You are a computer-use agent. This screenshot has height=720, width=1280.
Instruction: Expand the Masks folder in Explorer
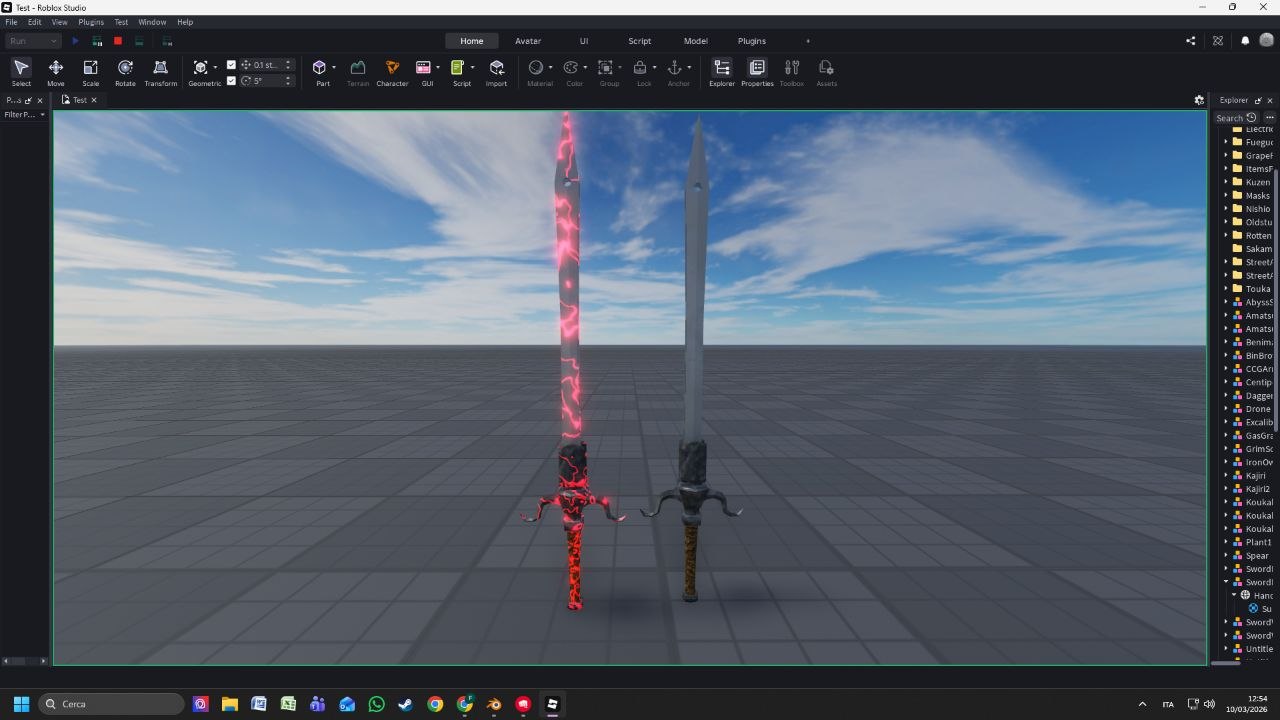pyautogui.click(x=1225, y=195)
